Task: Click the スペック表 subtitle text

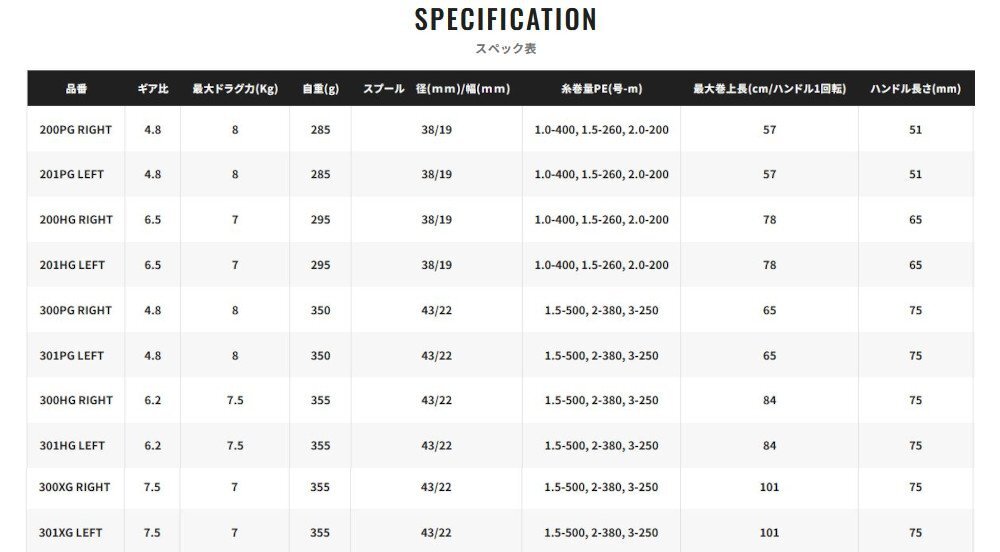Action: pyautogui.click(x=505, y=48)
